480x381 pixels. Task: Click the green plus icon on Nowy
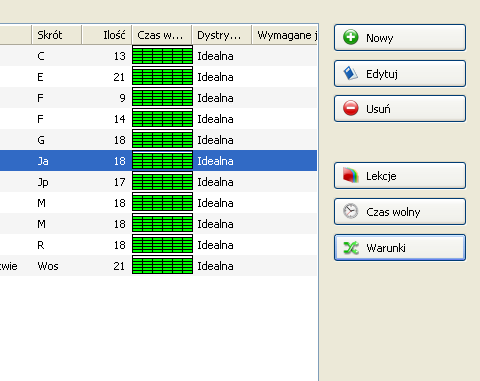pyautogui.click(x=351, y=37)
